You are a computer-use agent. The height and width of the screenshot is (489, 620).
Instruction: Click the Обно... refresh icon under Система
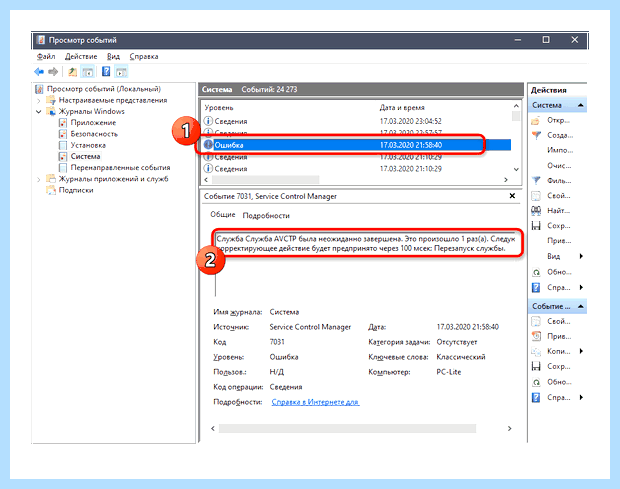click(536, 272)
